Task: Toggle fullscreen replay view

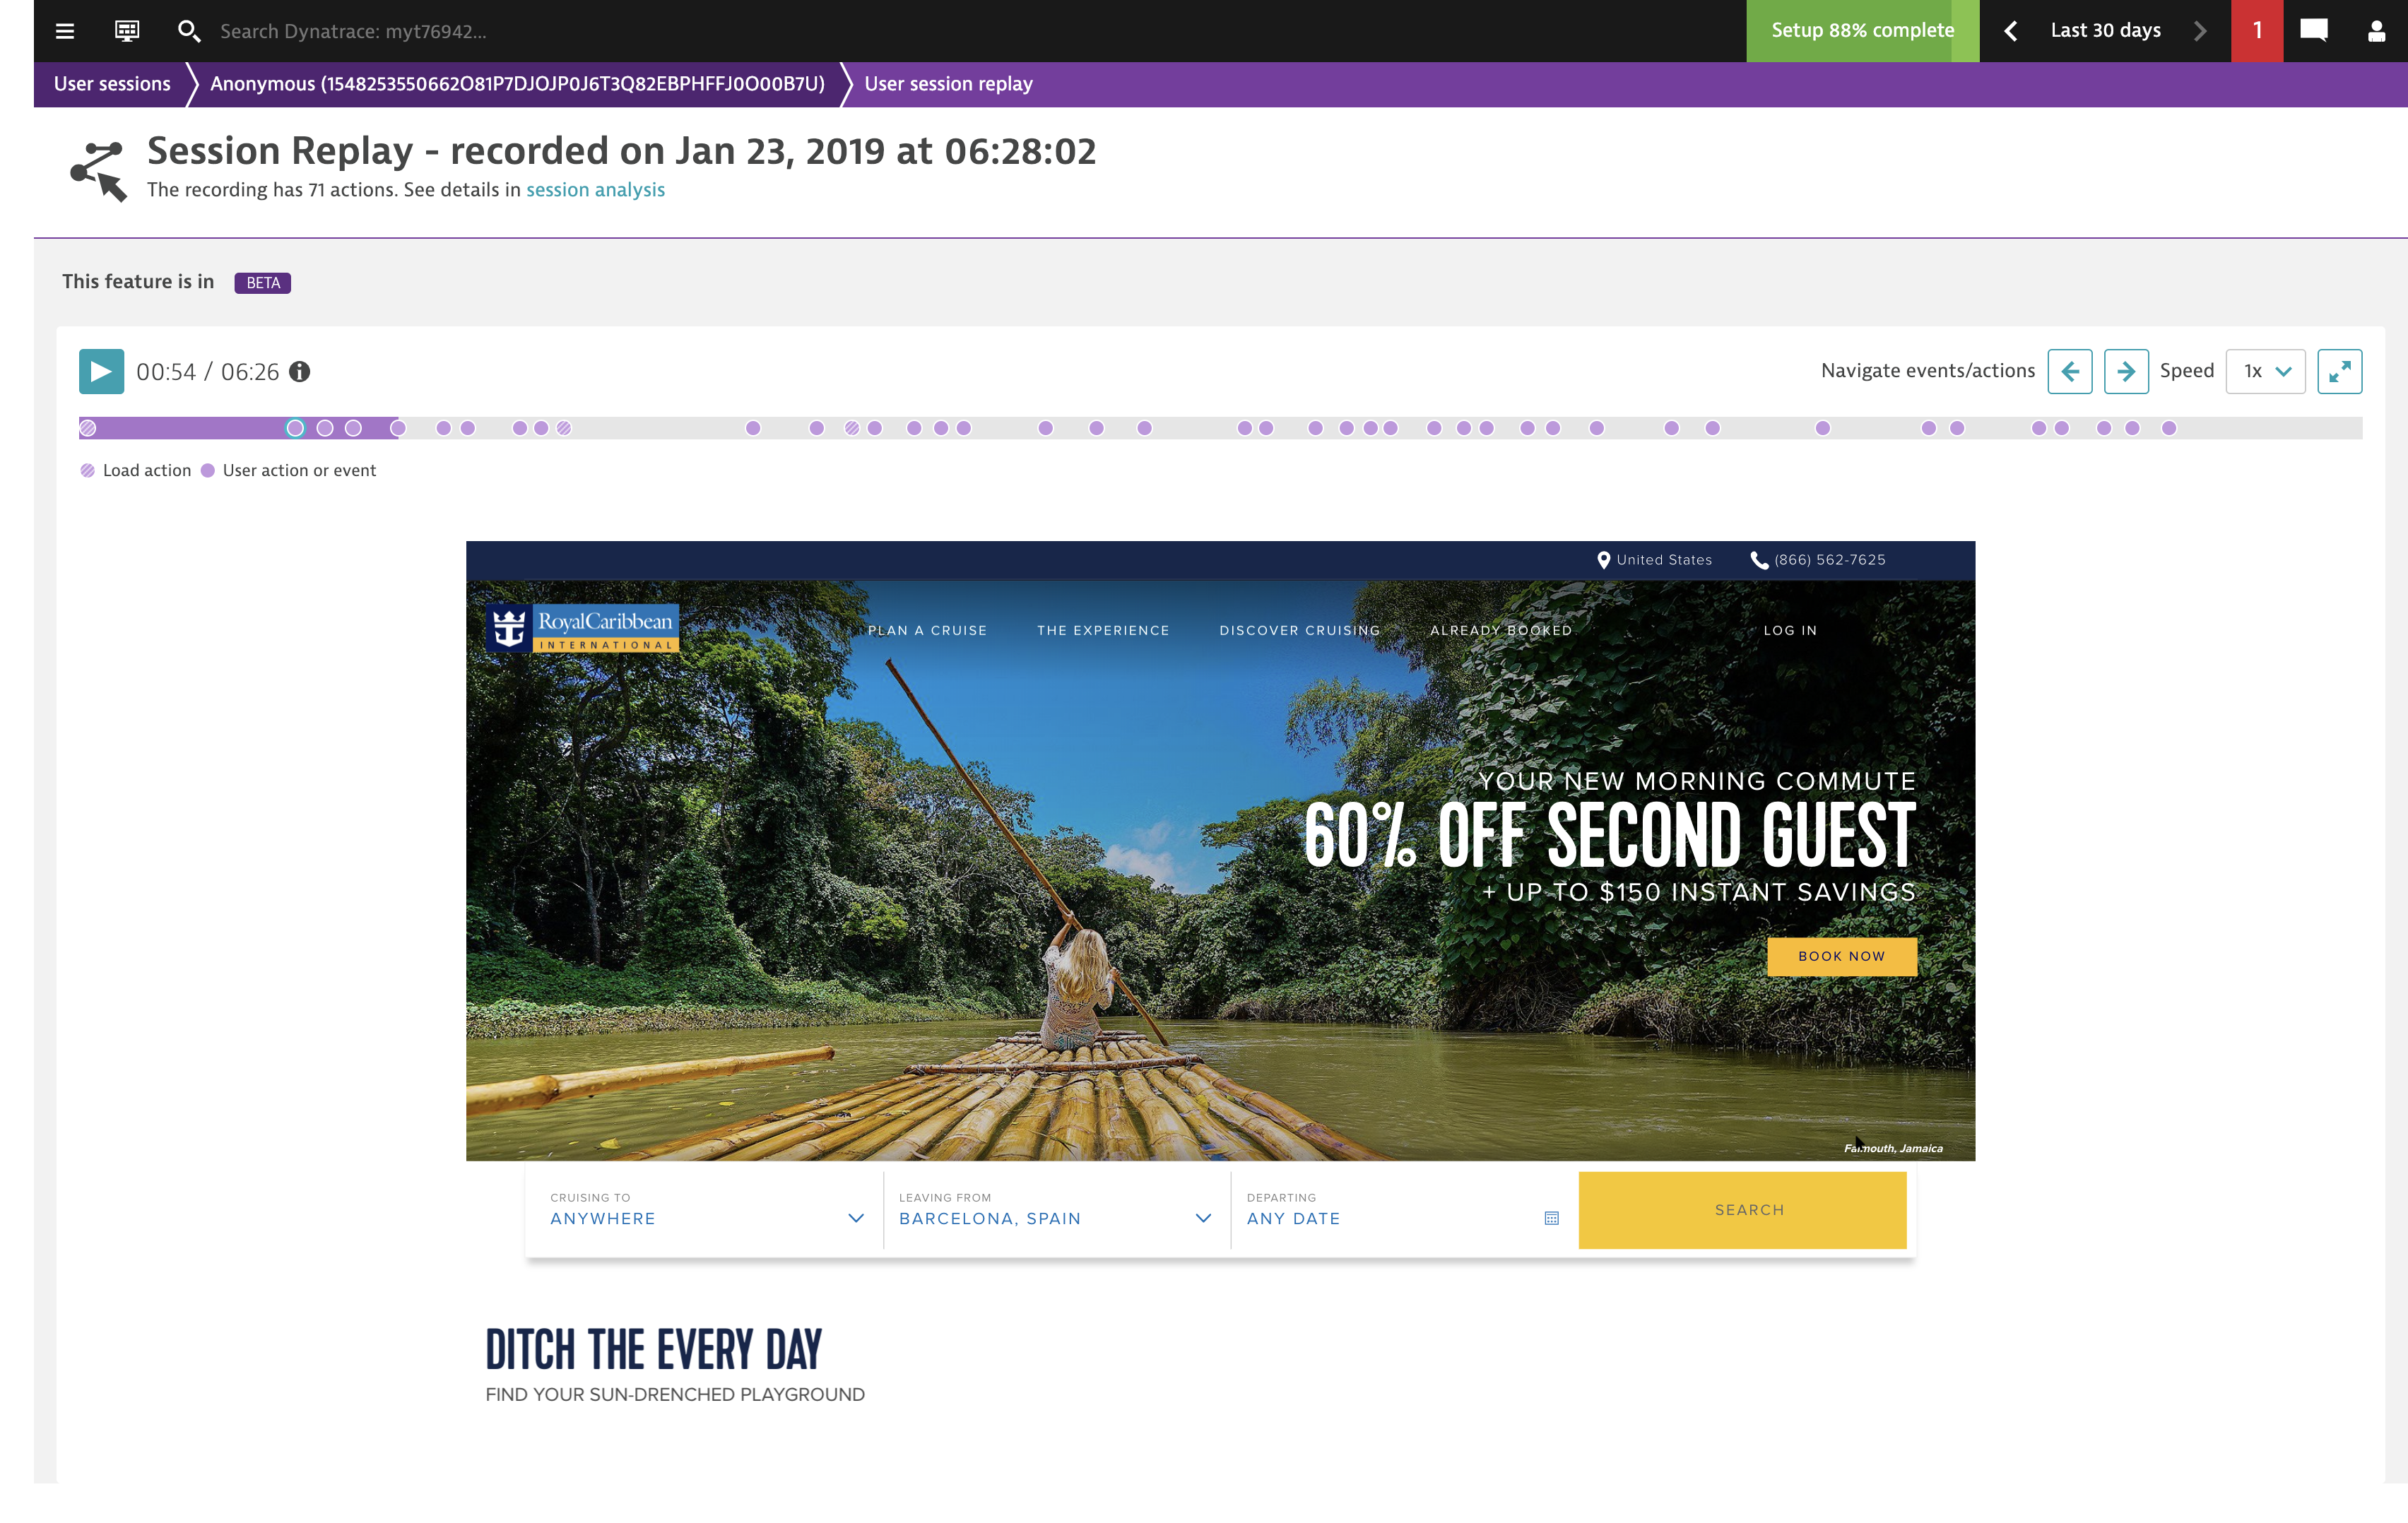Action: (x=2339, y=372)
